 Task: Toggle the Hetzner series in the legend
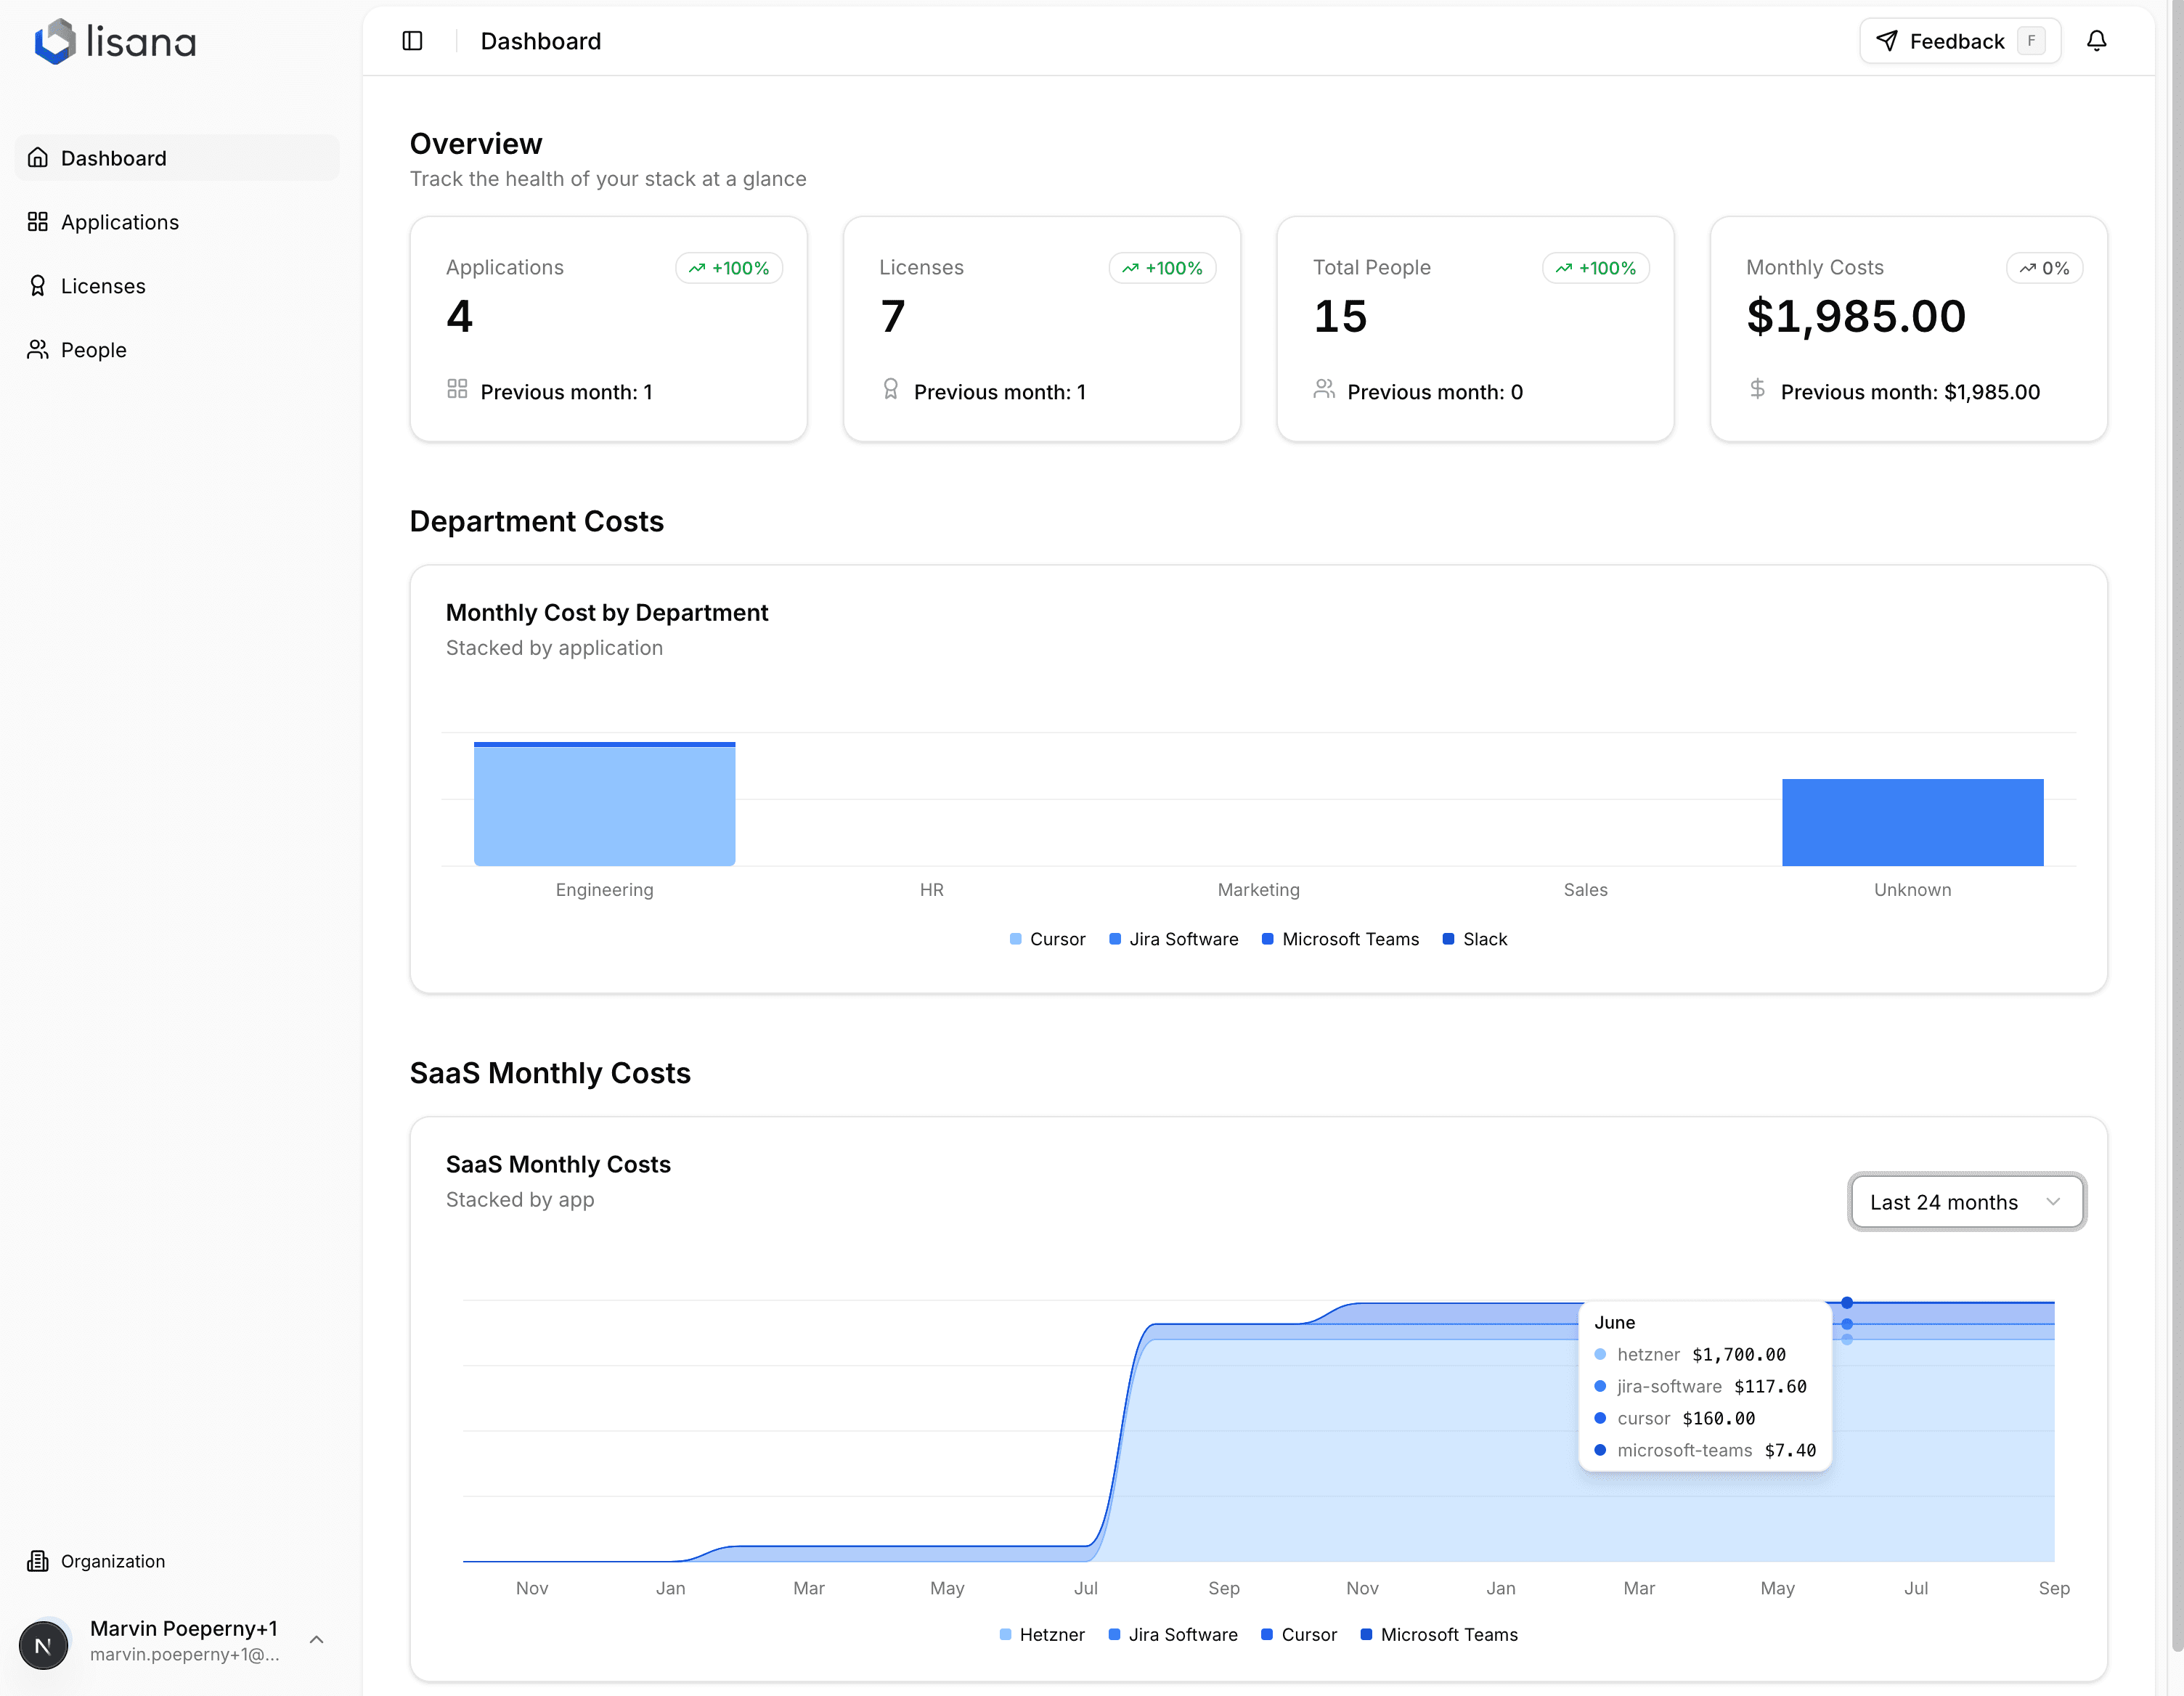(1042, 1634)
